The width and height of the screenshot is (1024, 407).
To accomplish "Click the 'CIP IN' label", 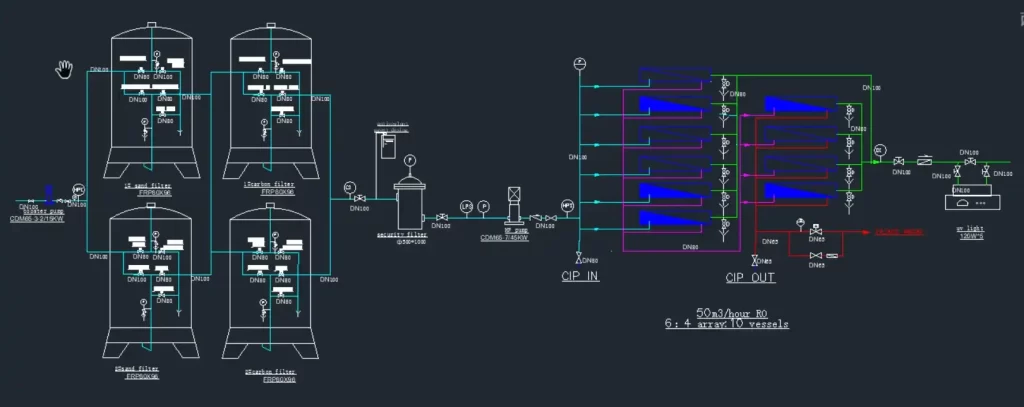I will coord(580,276).
